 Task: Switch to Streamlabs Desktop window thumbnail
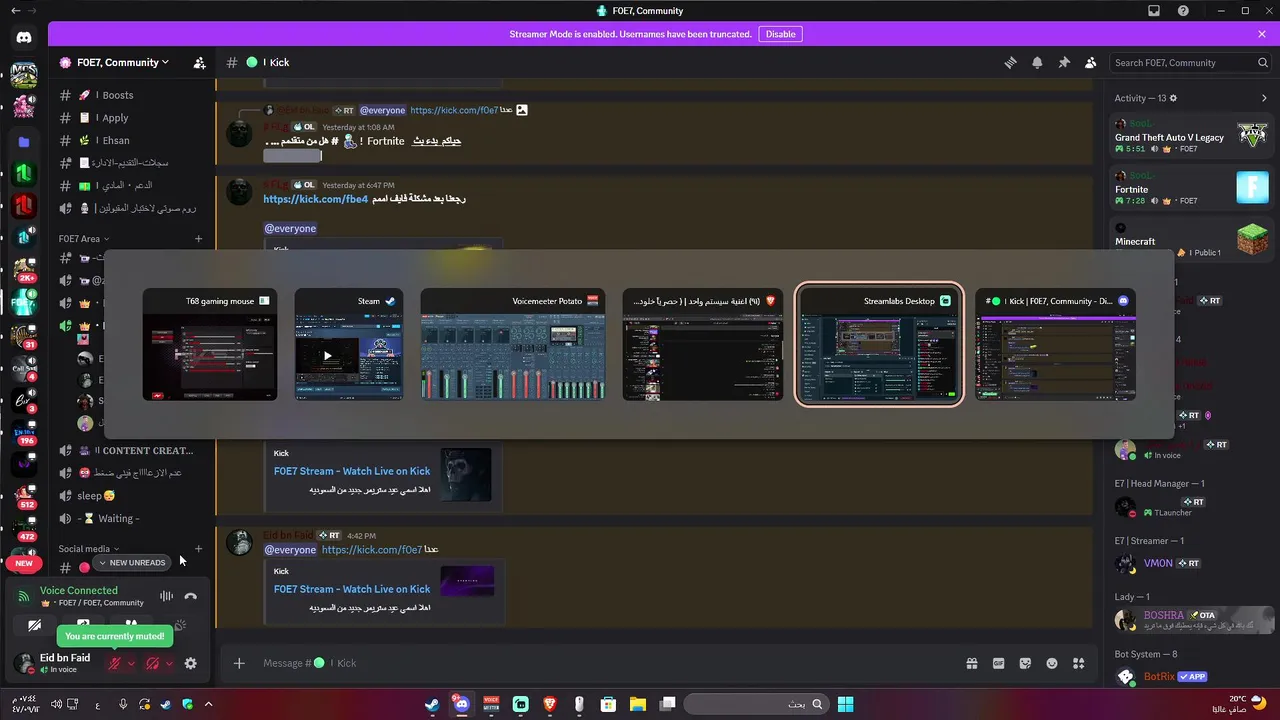click(879, 345)
